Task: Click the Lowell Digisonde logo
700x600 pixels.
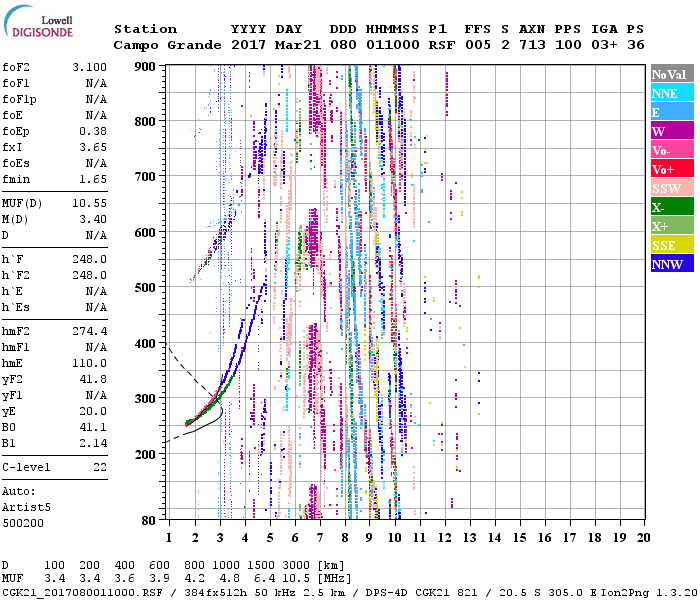Action: [38, 21]
